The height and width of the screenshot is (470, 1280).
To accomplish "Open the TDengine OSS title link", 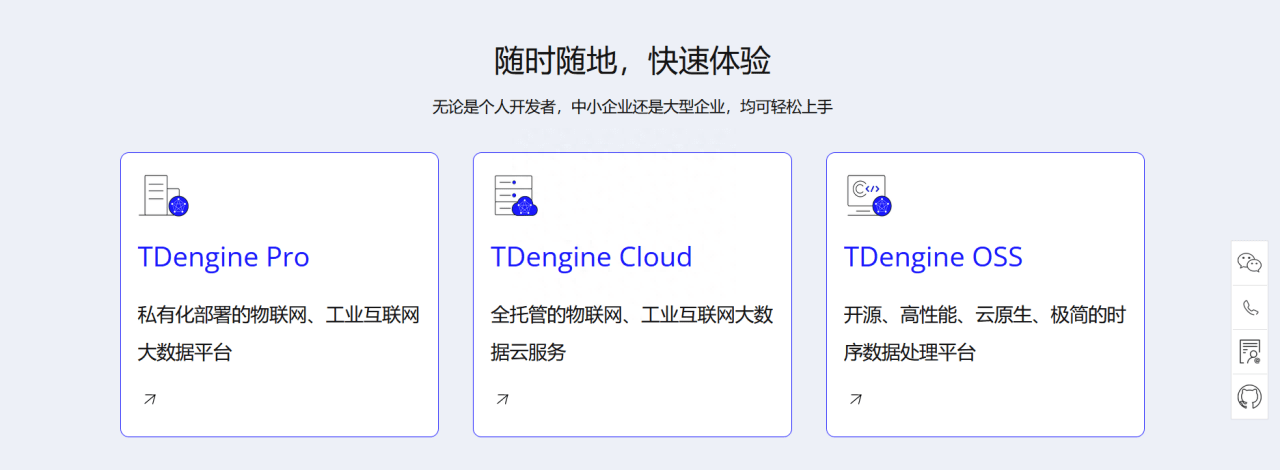I will tap(933, 257).
